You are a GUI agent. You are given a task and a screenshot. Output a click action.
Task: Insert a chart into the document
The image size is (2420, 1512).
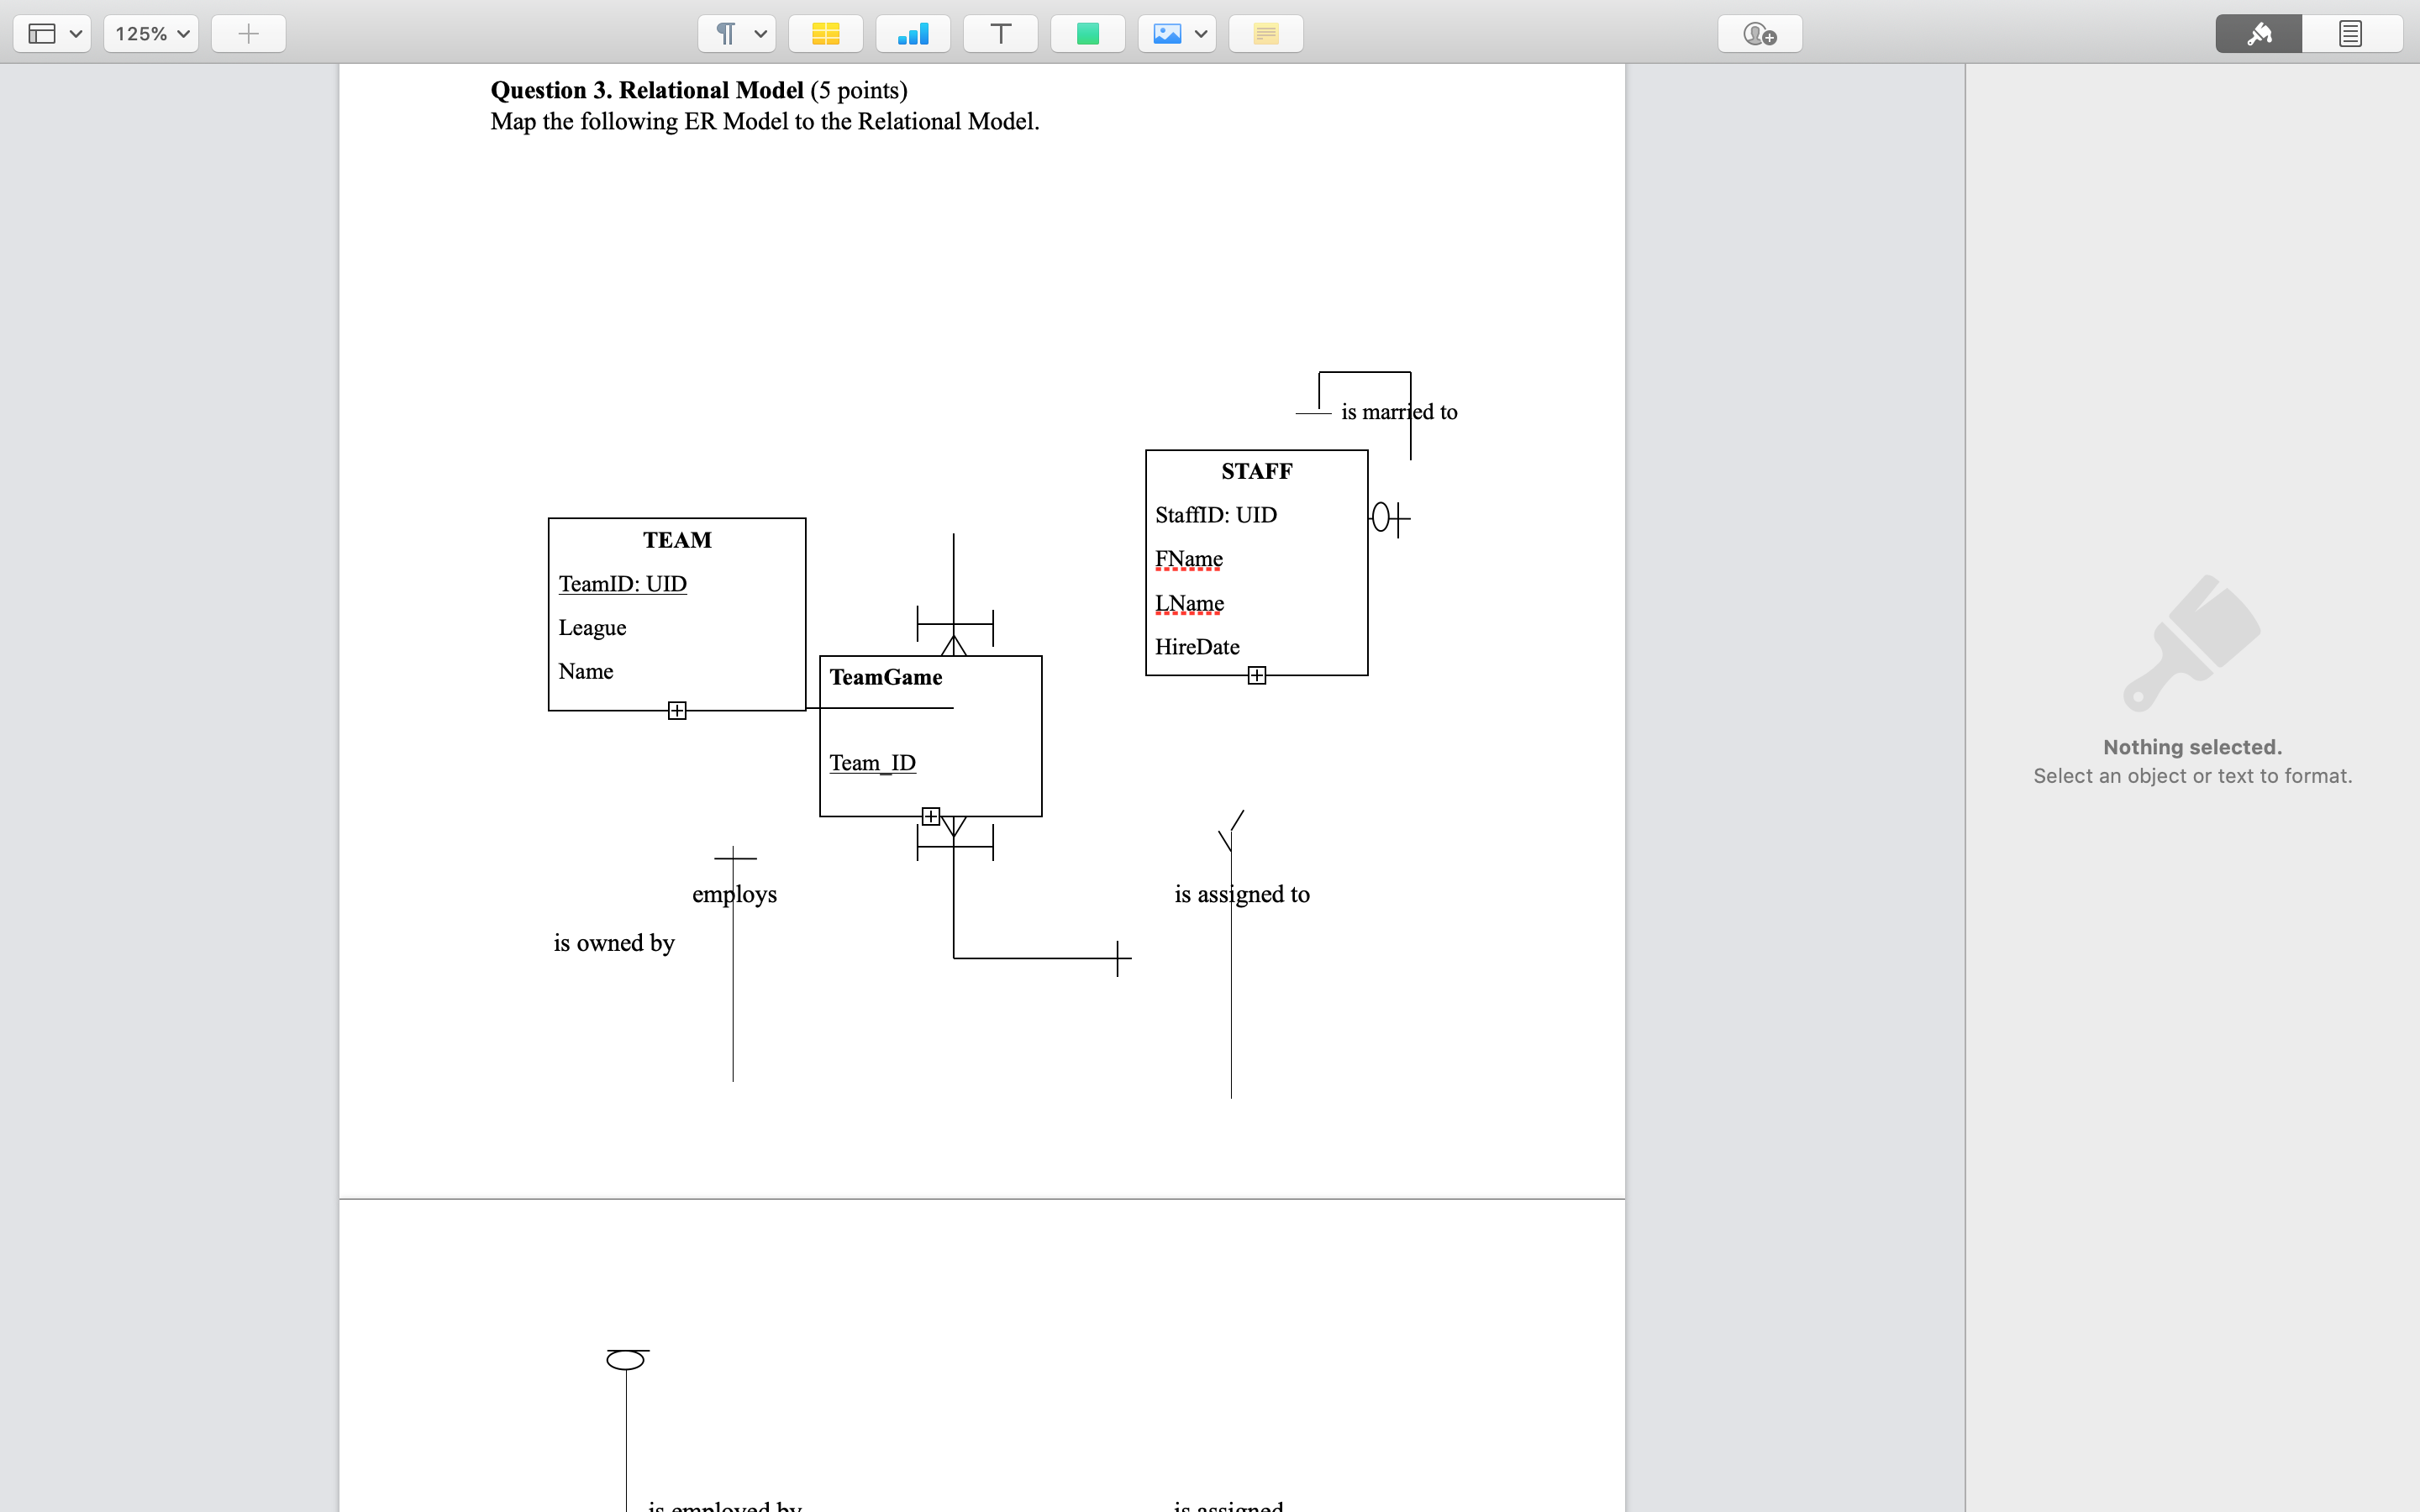point(912,33)
